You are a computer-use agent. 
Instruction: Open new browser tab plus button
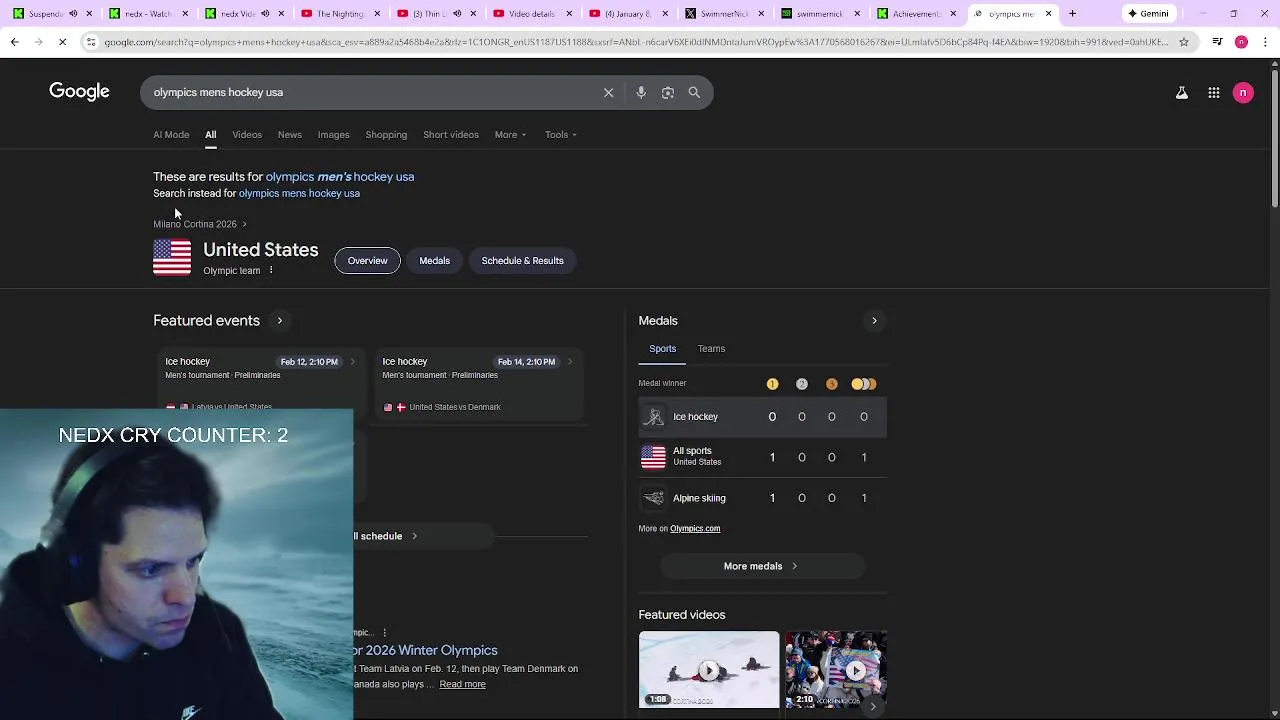[x=1072, y=14]
